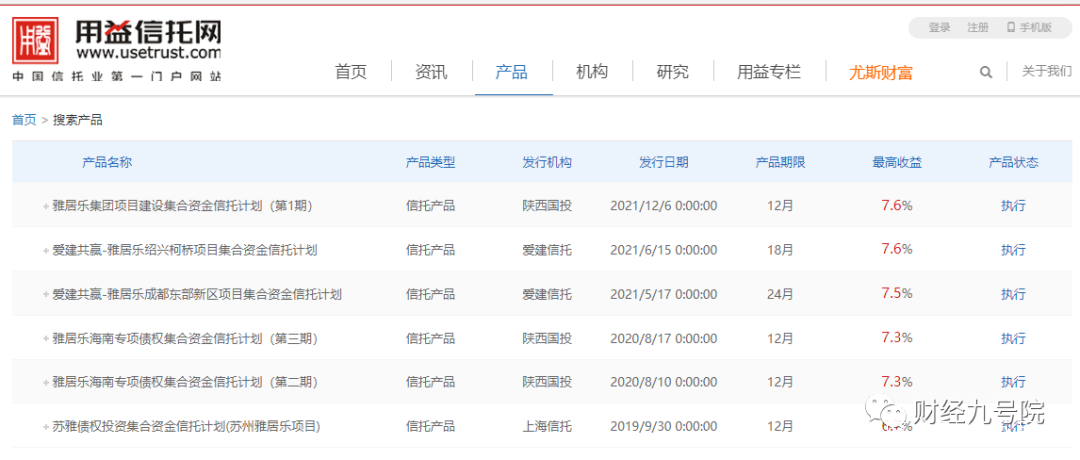Expand the 雅居乐海南专项债权 第三期 row plus sign
This screenshot has height=460, width=1080.
[x=46, y=339]
